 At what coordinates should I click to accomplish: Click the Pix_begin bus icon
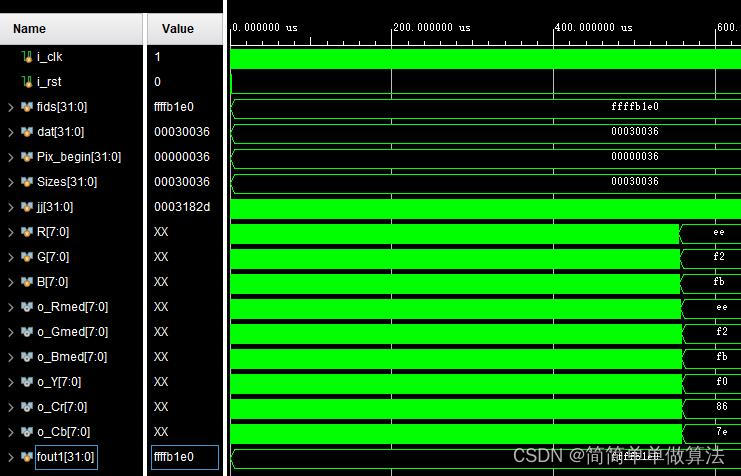[x=27, y=157]
